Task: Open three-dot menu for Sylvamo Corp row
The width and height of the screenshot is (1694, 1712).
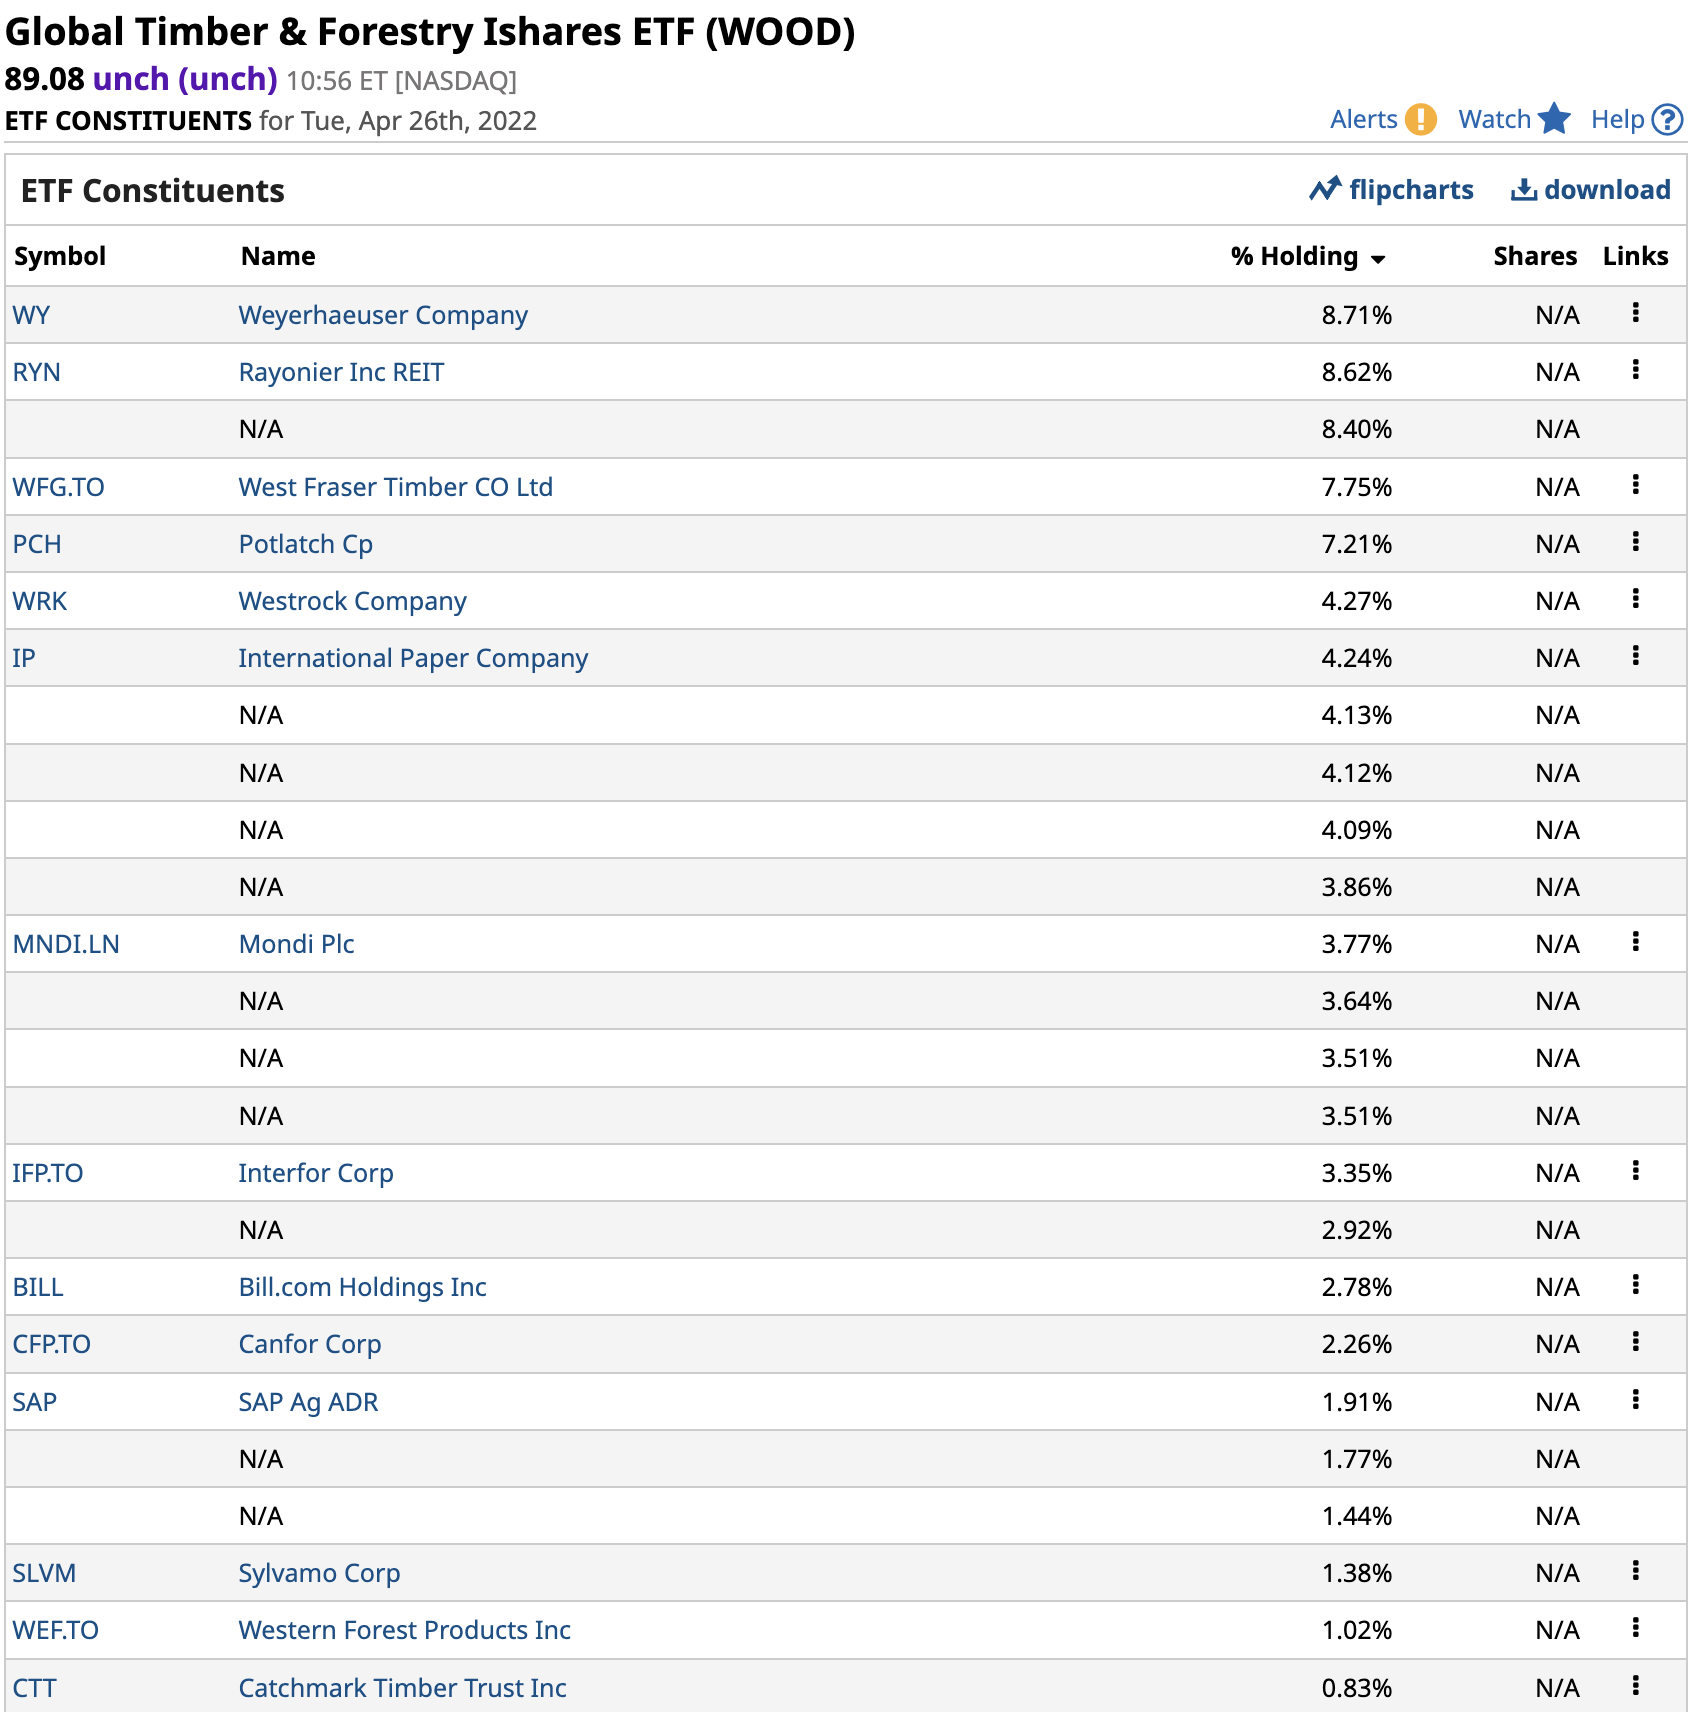Action: click(x=1635, y=1571)
